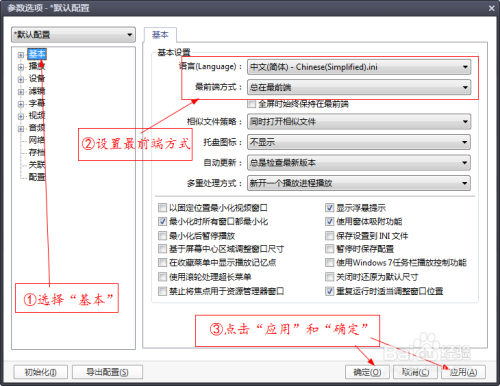The image size is (500, 386).
Task: Expand the 播放 tree node
Action: 21,67
